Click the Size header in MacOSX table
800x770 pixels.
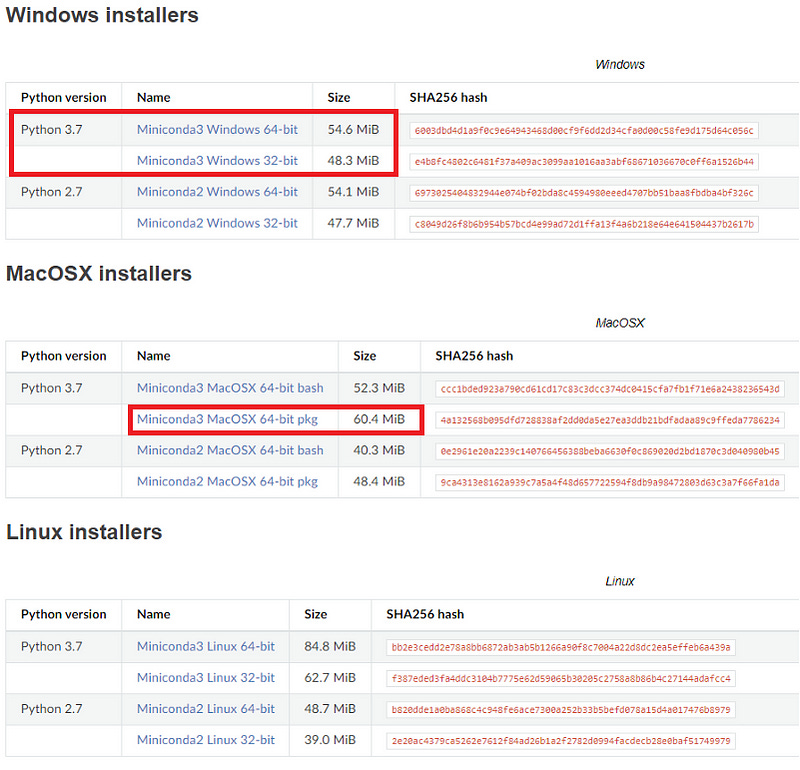tap(365, 356)
